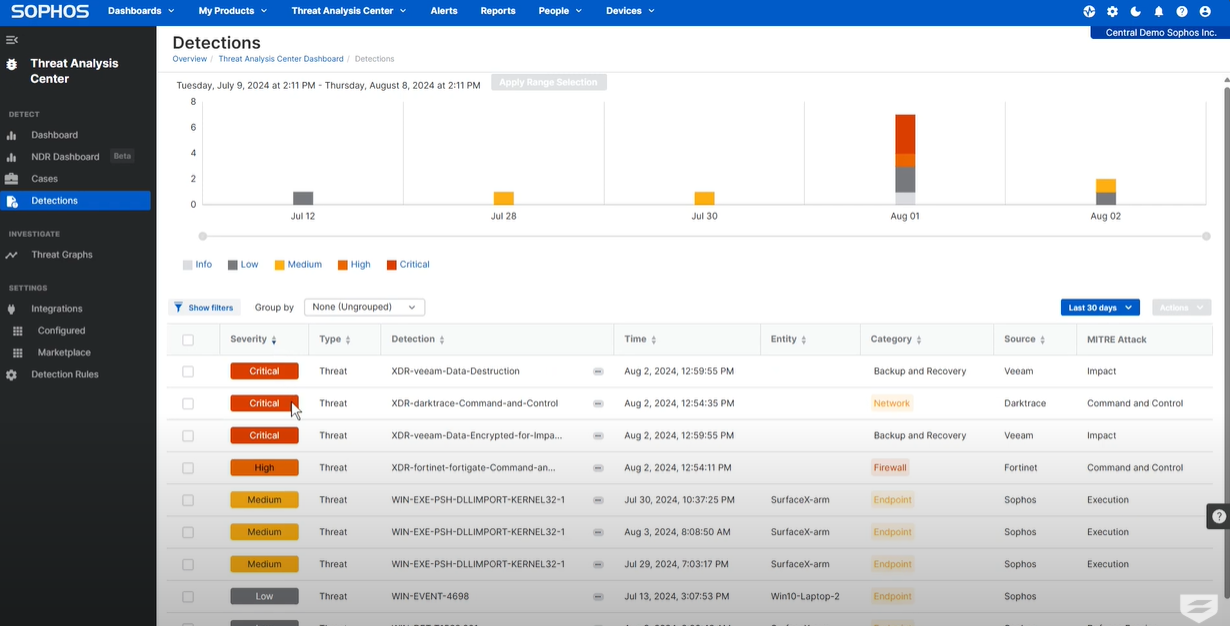Open the Group by dropdown
Viewport: 1230px width, 626px height.
(x=364, y=307)
